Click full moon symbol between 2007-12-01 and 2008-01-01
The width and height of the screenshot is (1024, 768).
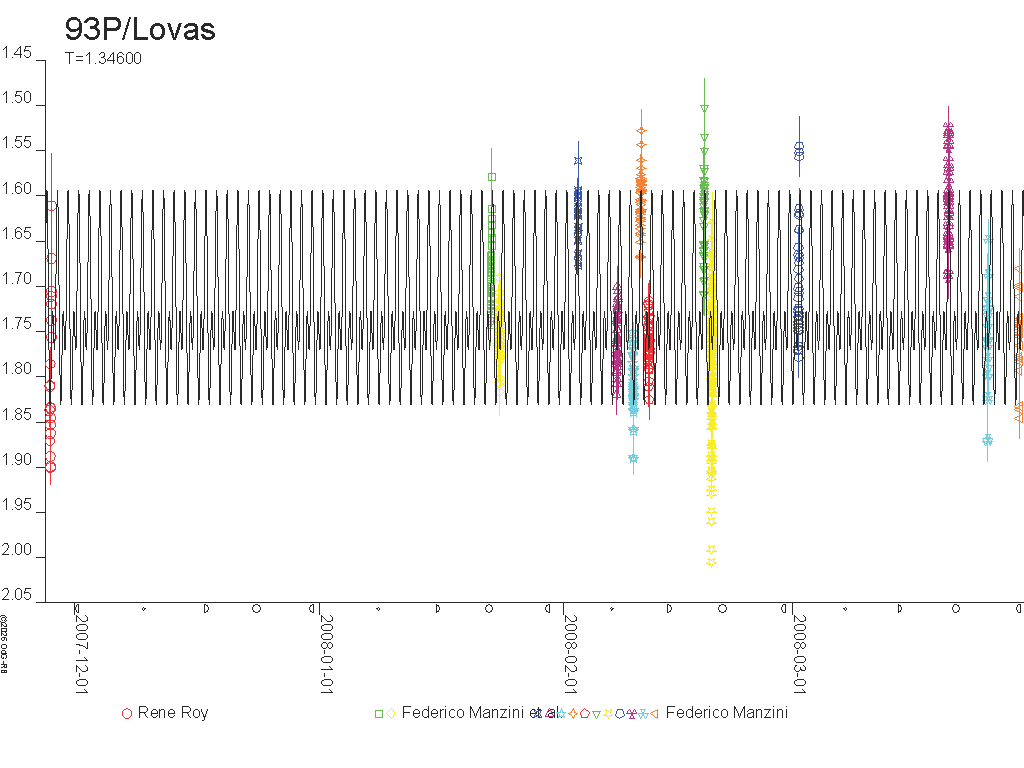[x=257, y=609]
